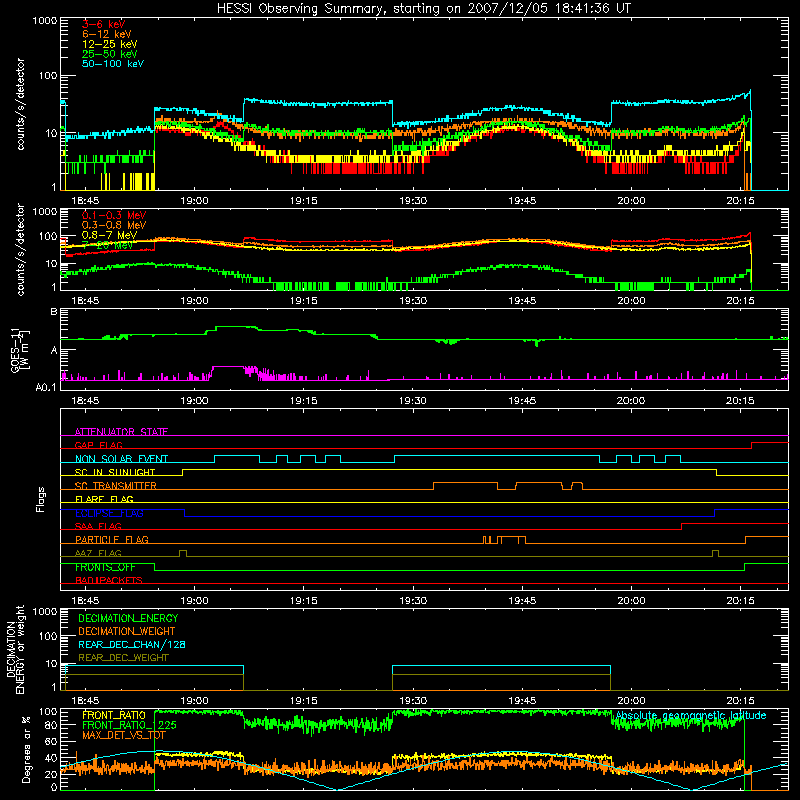800x800 pixels.
Task: Select the 25-50 keV legend label
Action: tap(109, 54)
